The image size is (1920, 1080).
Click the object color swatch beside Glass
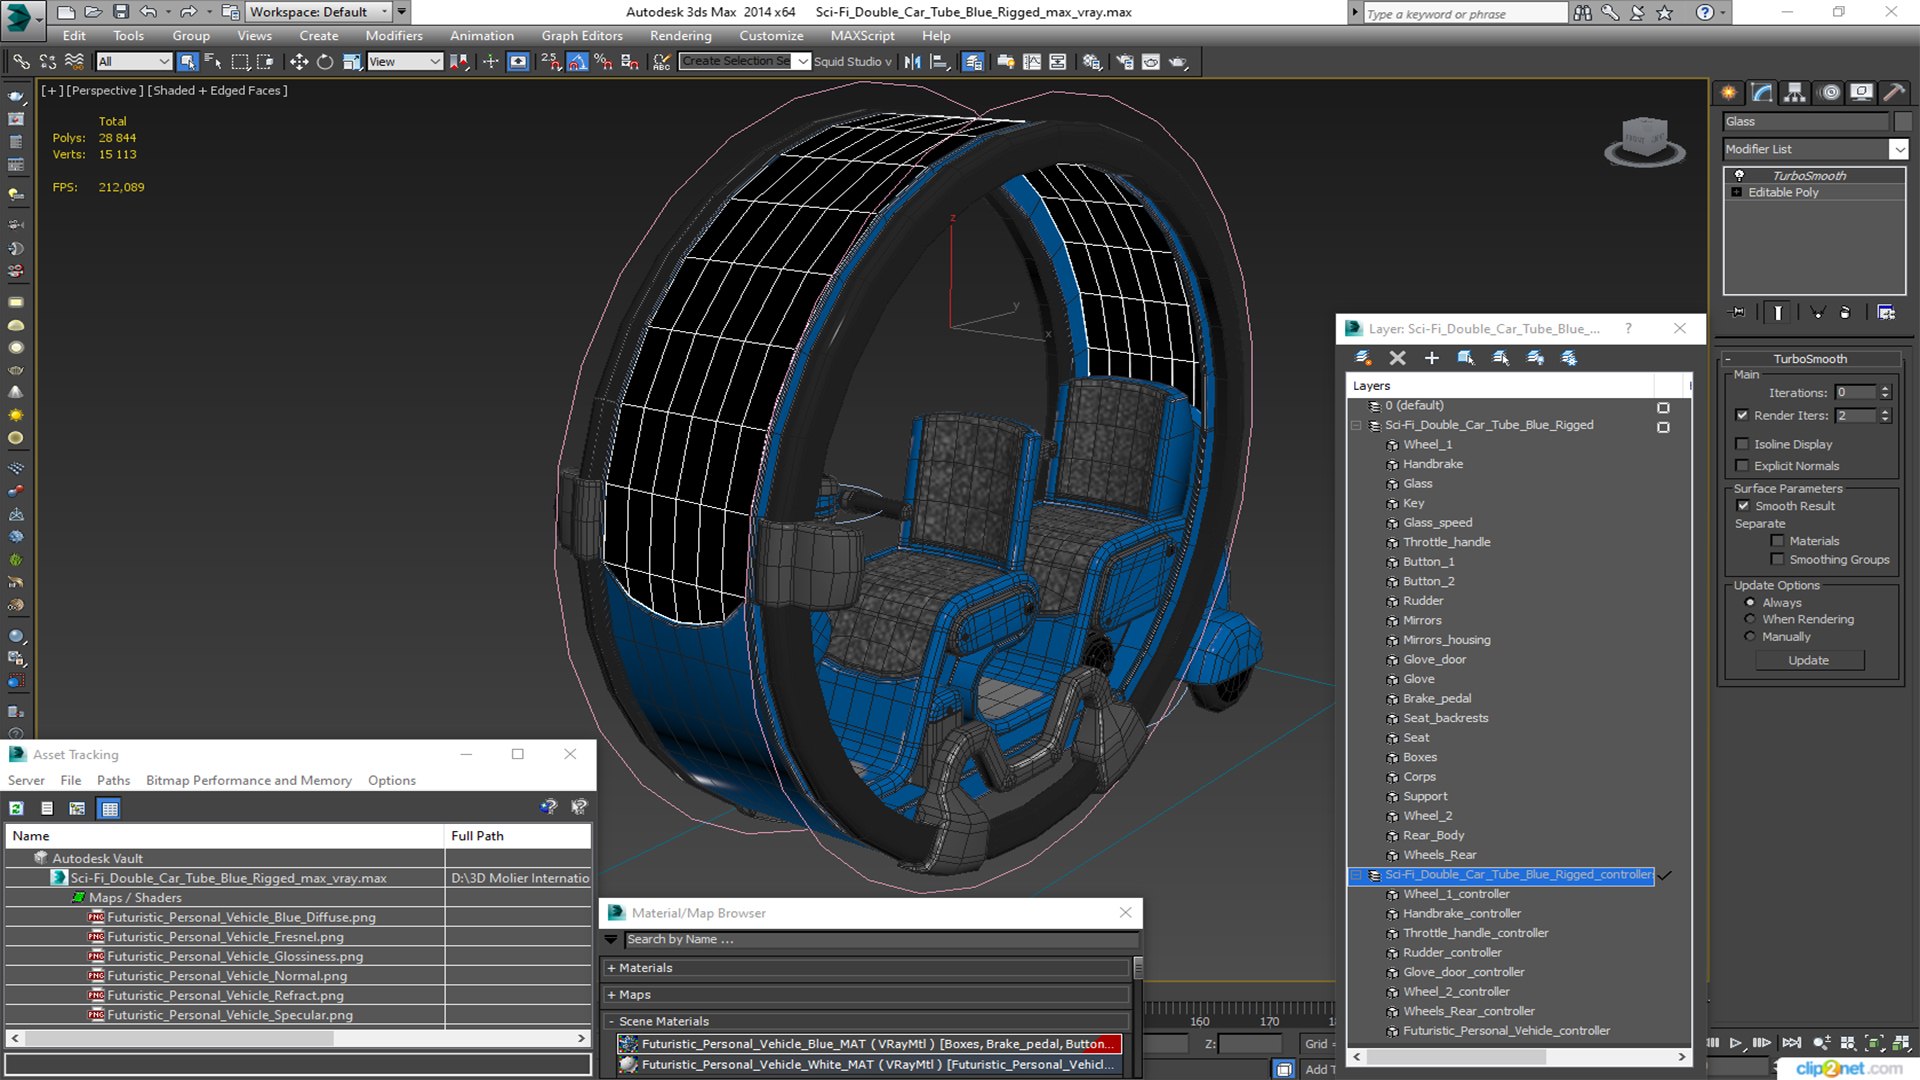click(x=1903, y=122)
